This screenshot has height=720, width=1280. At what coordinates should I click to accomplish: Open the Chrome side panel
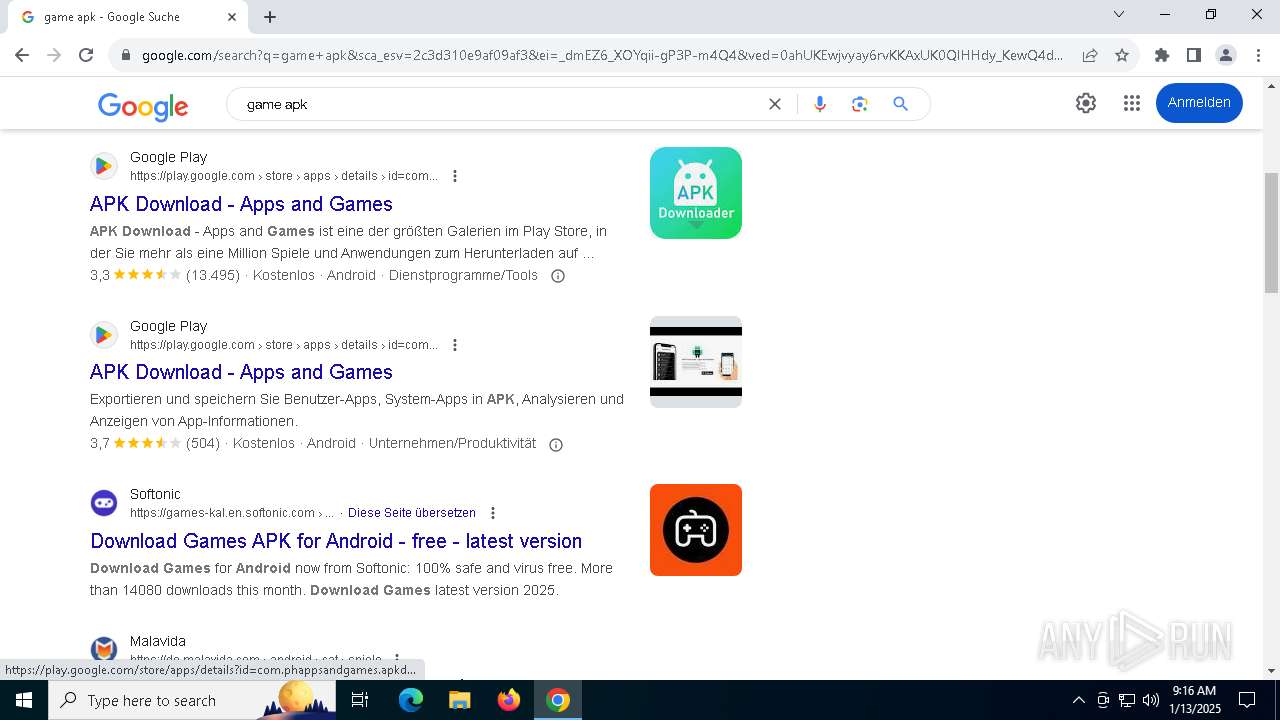point(1193,55)
